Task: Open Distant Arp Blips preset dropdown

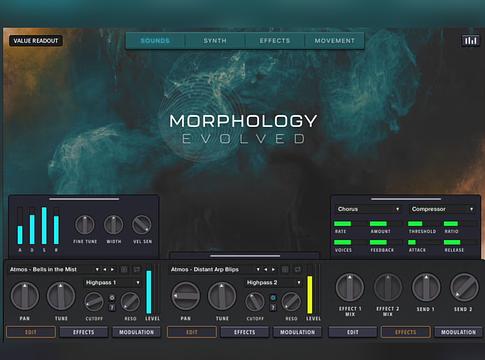Action: point(258,269)
